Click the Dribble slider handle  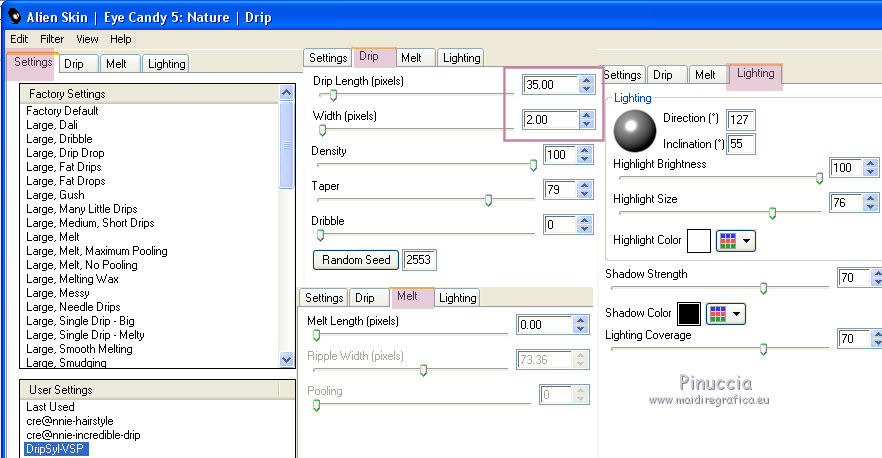[x=321, y=235]
